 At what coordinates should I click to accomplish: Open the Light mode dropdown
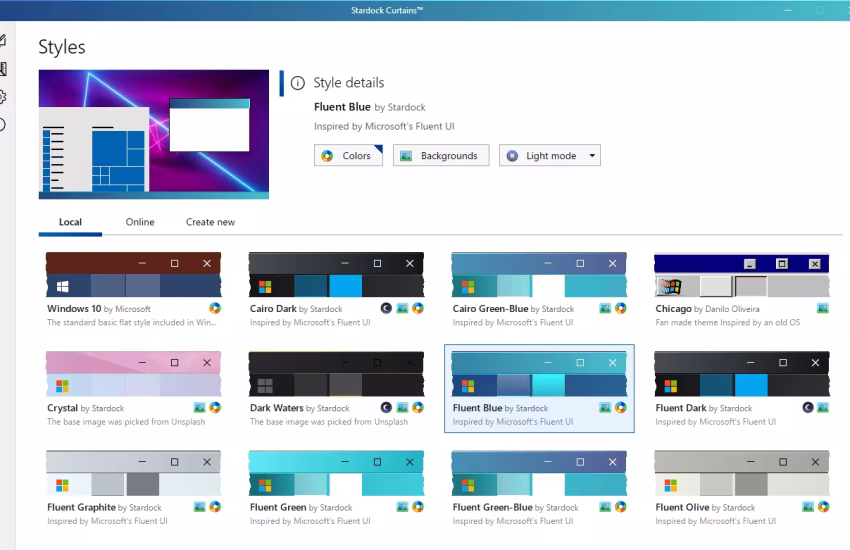[x=550, y=156]
